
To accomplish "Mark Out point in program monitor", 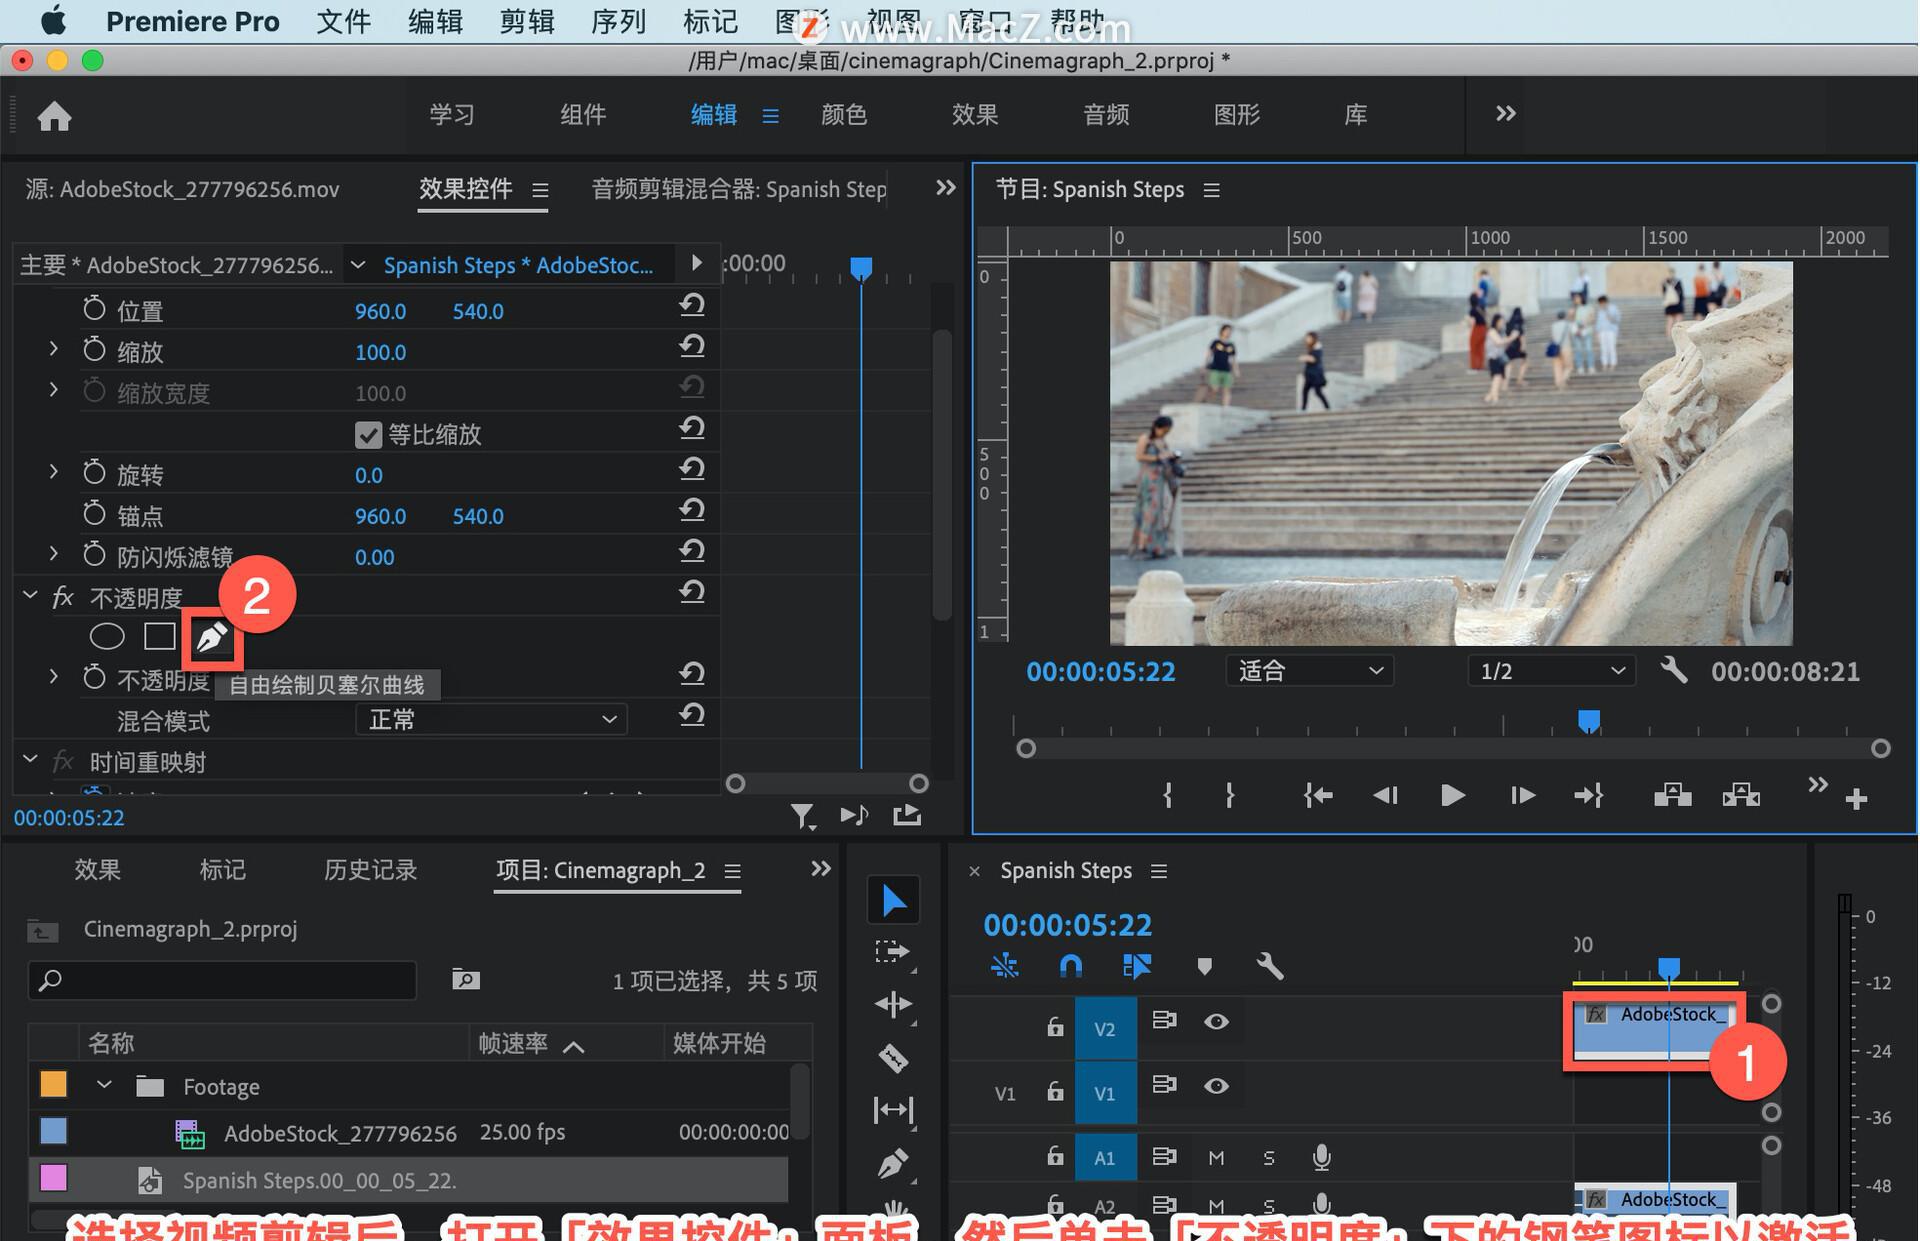I will point(1230,795).
